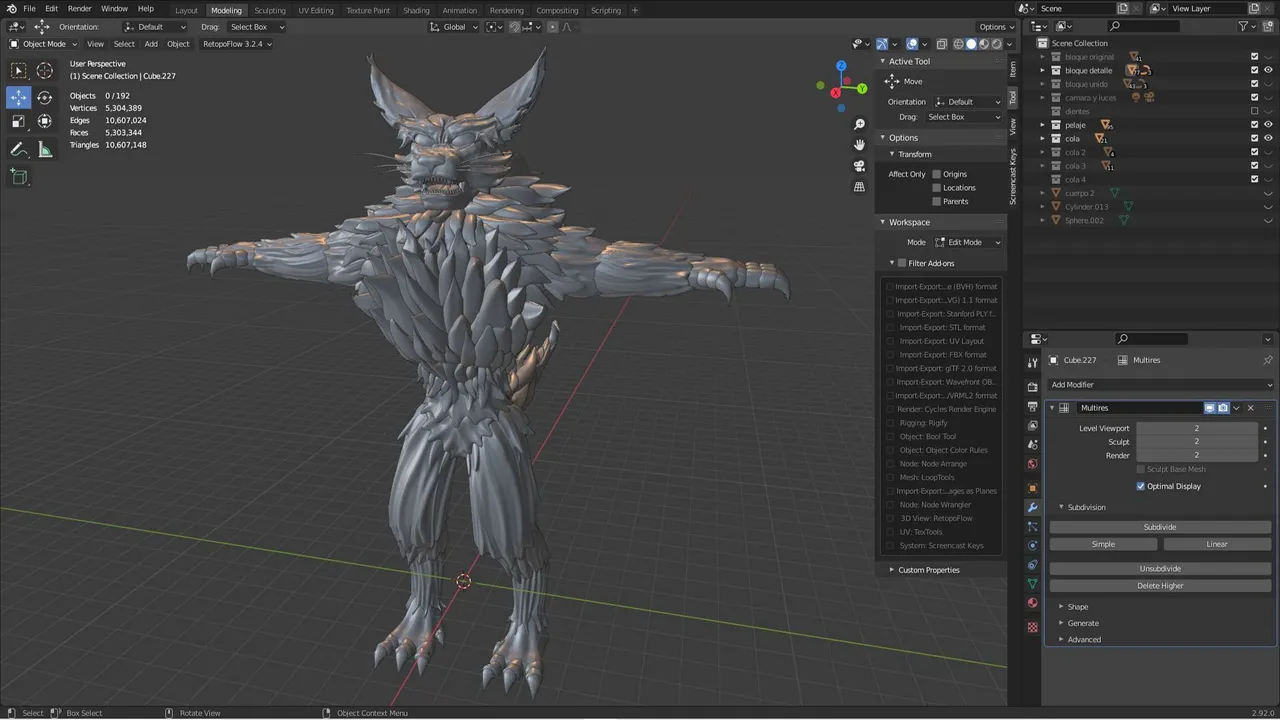Open the Material properties tab
The image size is (1280, 720).
(x=1033, y=603)
